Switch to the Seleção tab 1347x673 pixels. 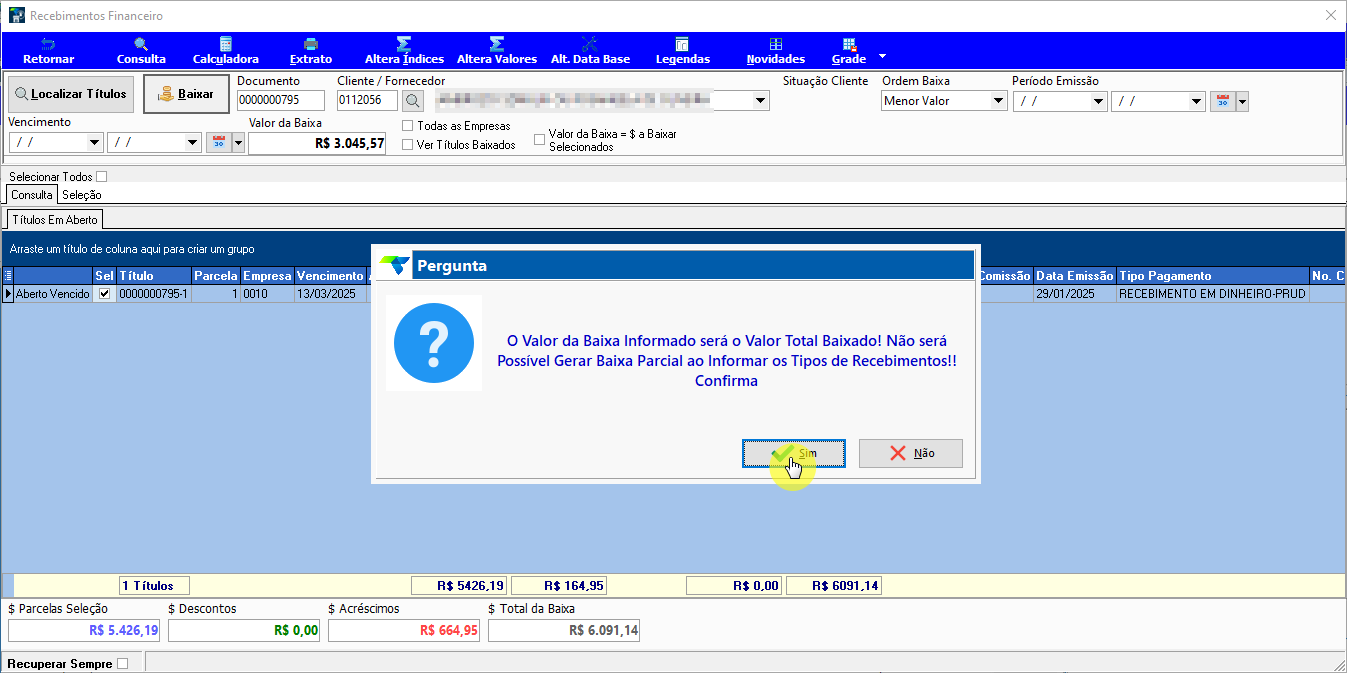pos(82,195)
